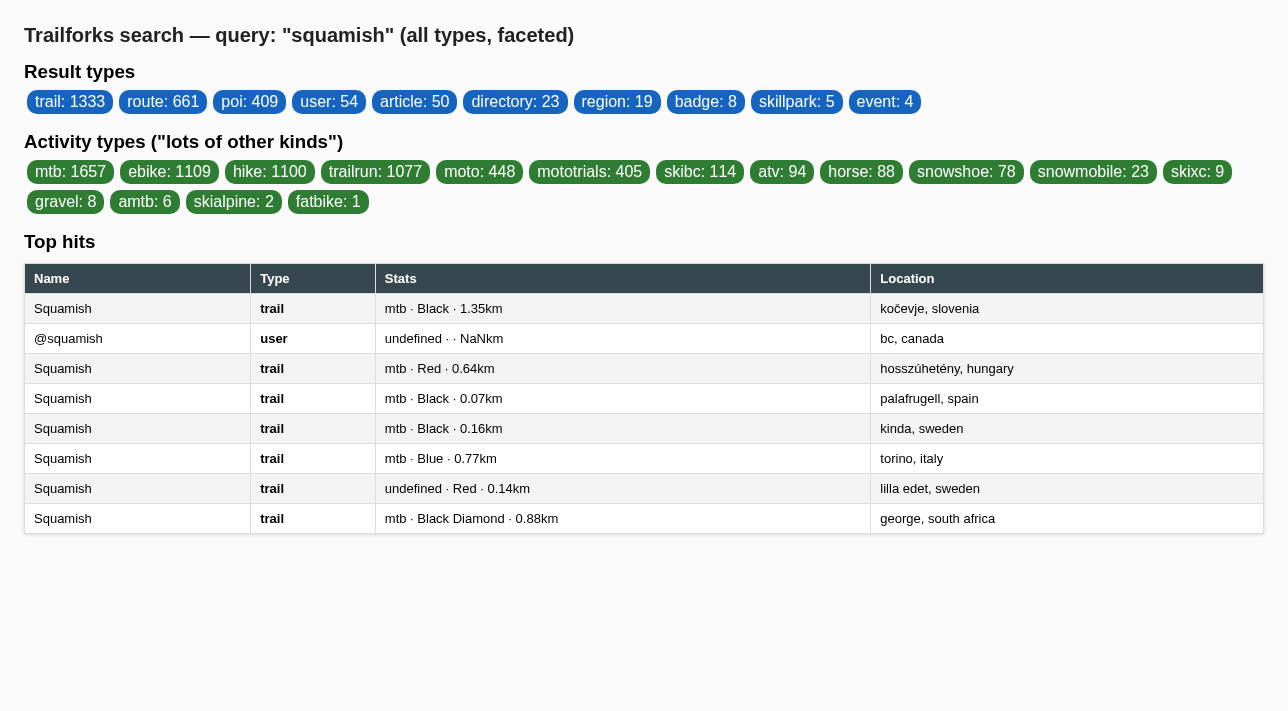Select the 'ebike: 1109' activity badge
This screenshot has height=711, width=1288.
coord(169,172)
